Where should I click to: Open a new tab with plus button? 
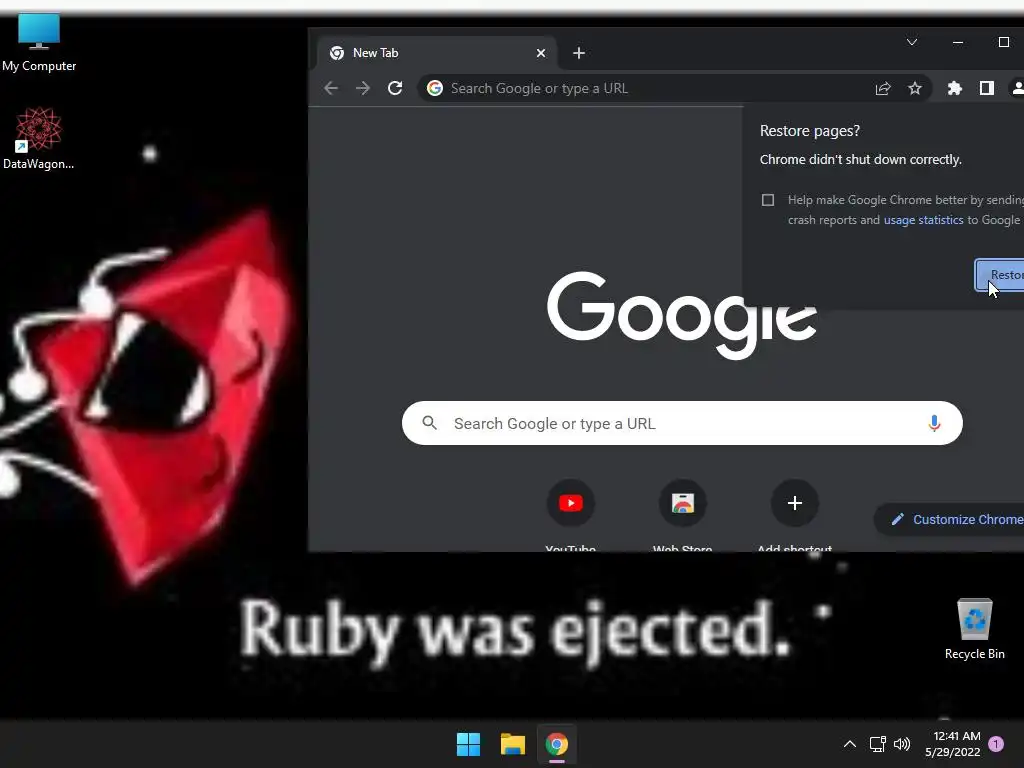579,53
